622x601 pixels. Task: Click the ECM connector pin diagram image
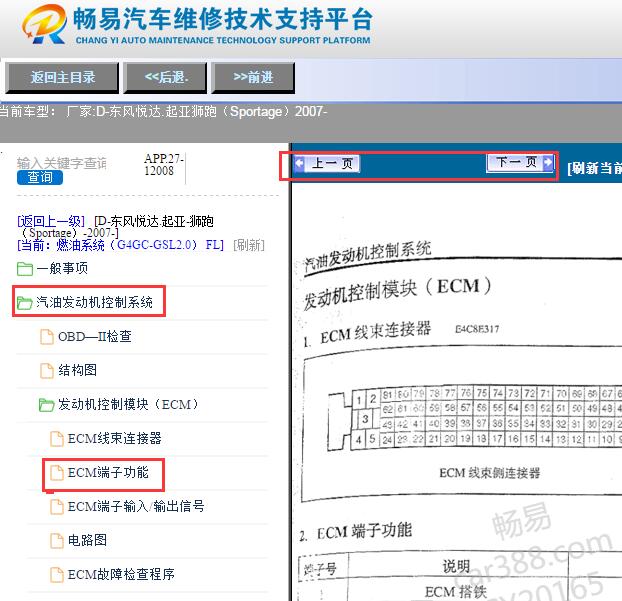[x=474, y=417]
